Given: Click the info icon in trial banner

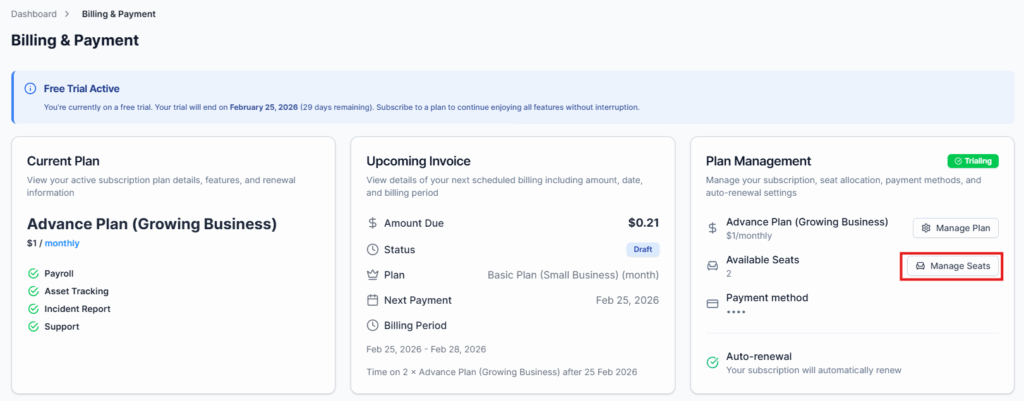Looking at the screenshot, I should (30, 89).
